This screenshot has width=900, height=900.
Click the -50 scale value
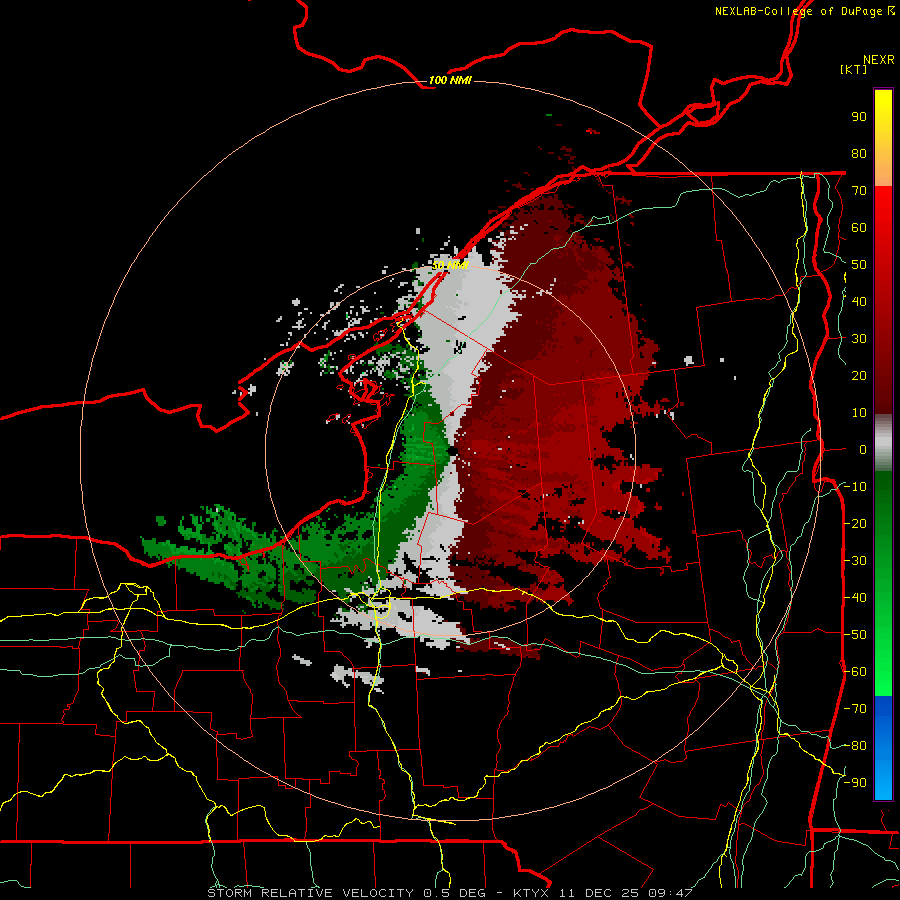click(x=855, y=635)
